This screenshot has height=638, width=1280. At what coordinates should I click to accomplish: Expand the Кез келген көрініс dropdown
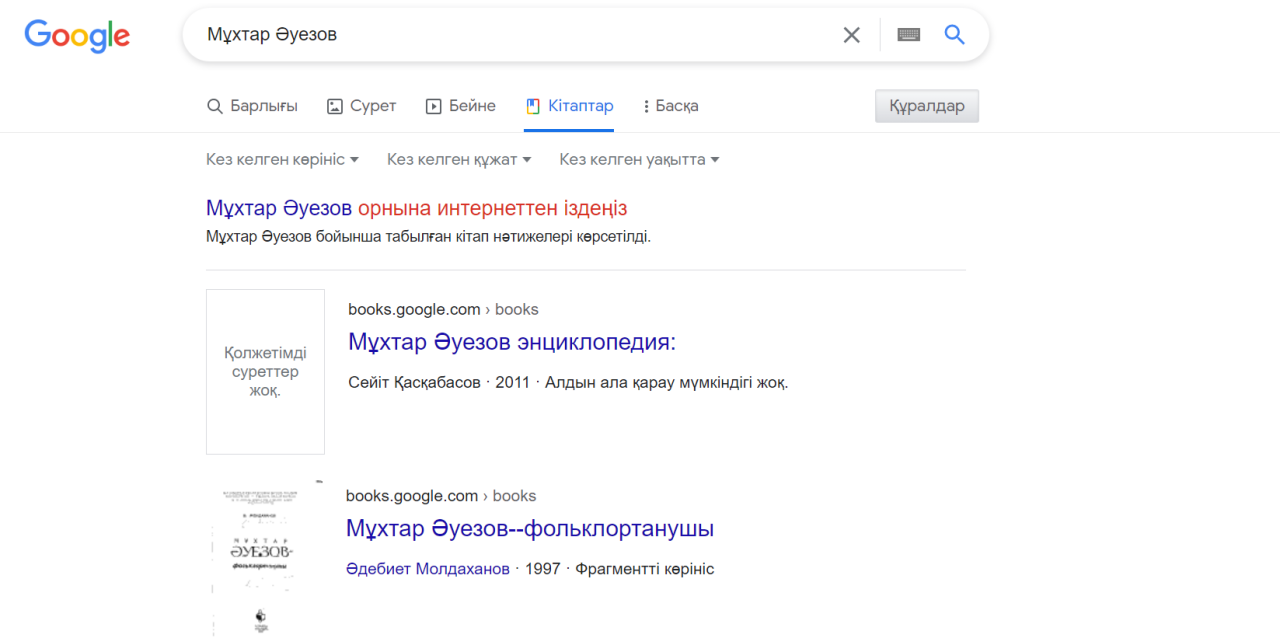tap(282, 160)
